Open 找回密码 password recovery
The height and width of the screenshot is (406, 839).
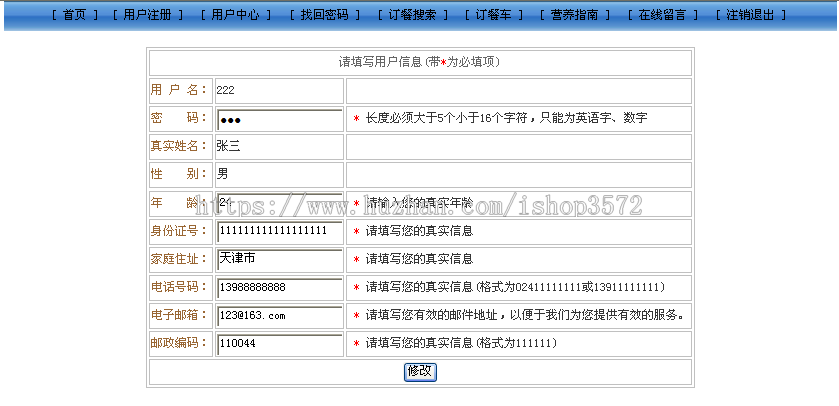[x=325, y=15]
